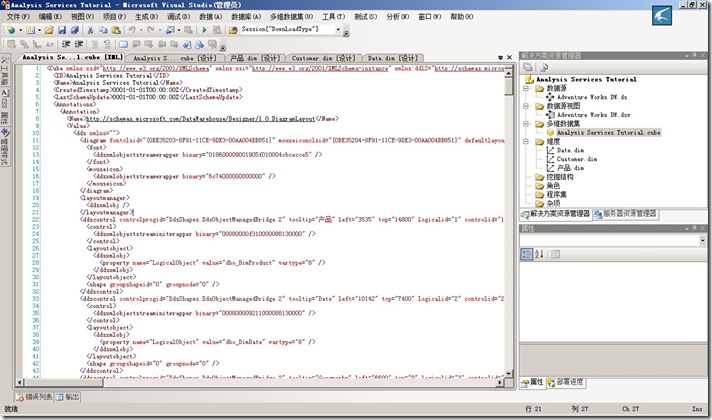The width and height of the screenshot is (712, 420).
Task: Open the 多维数据集 menu
Action: coord(291,16)
